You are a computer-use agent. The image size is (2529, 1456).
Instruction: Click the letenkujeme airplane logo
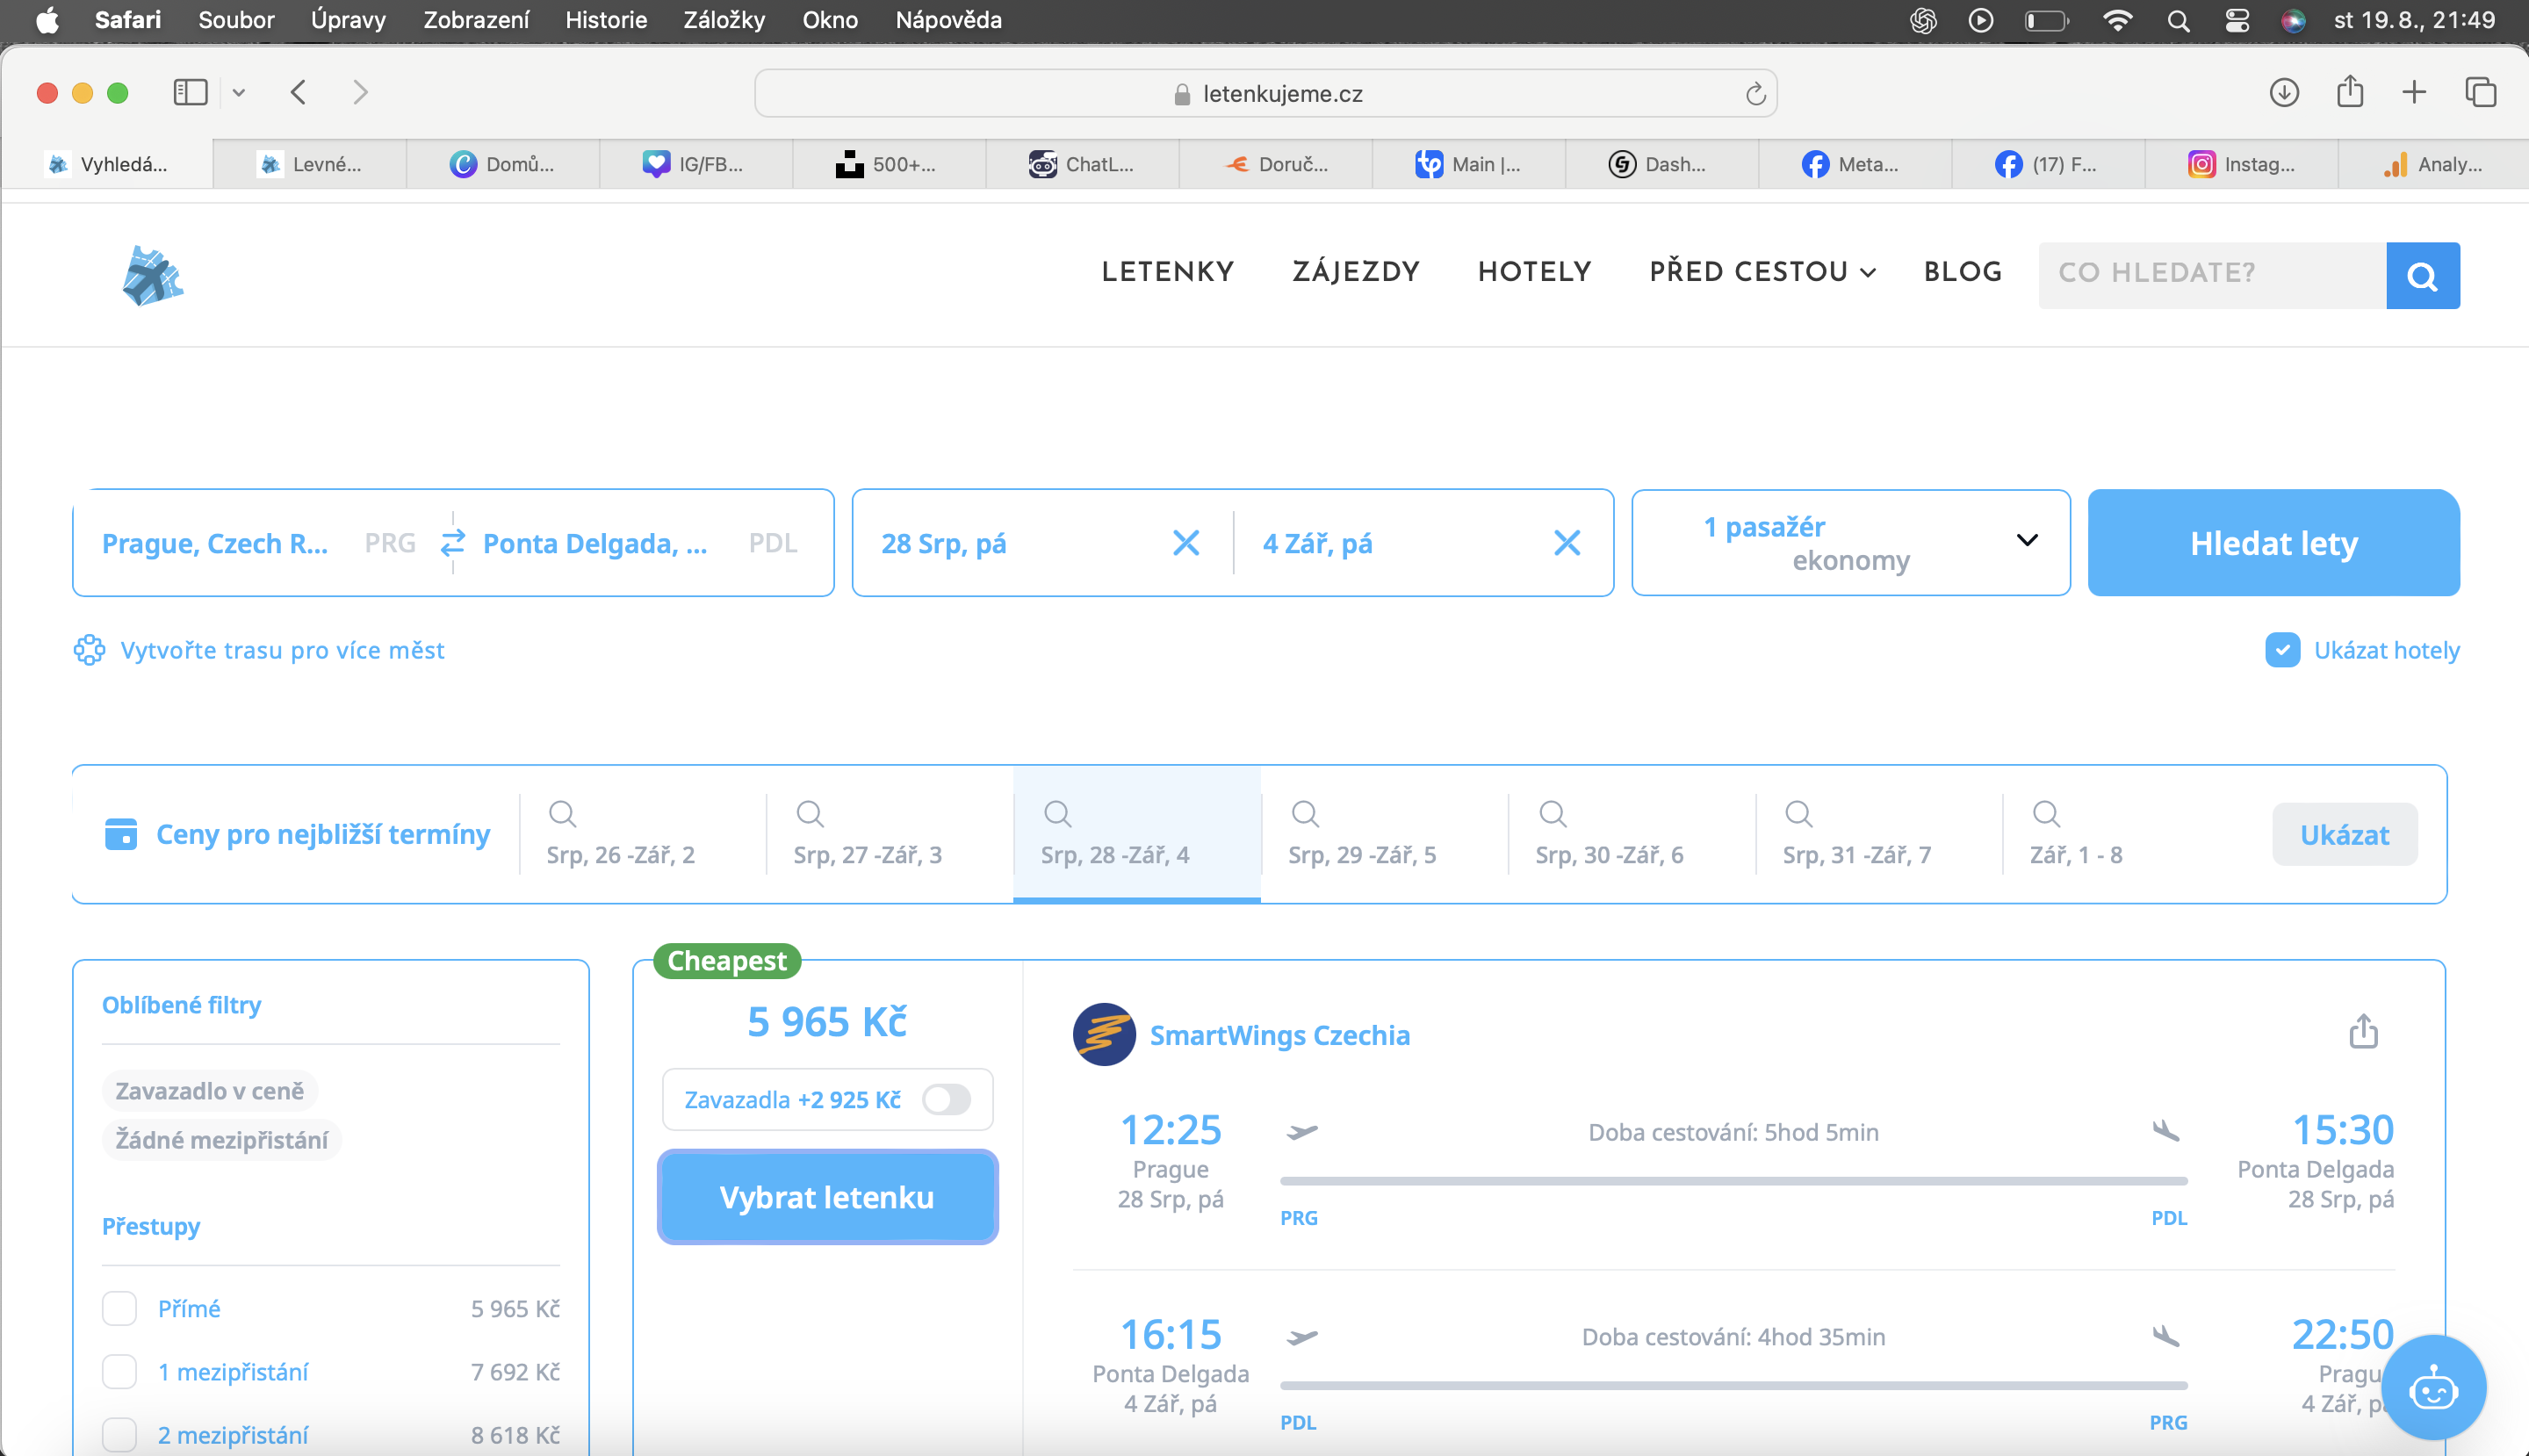point(152,276)
